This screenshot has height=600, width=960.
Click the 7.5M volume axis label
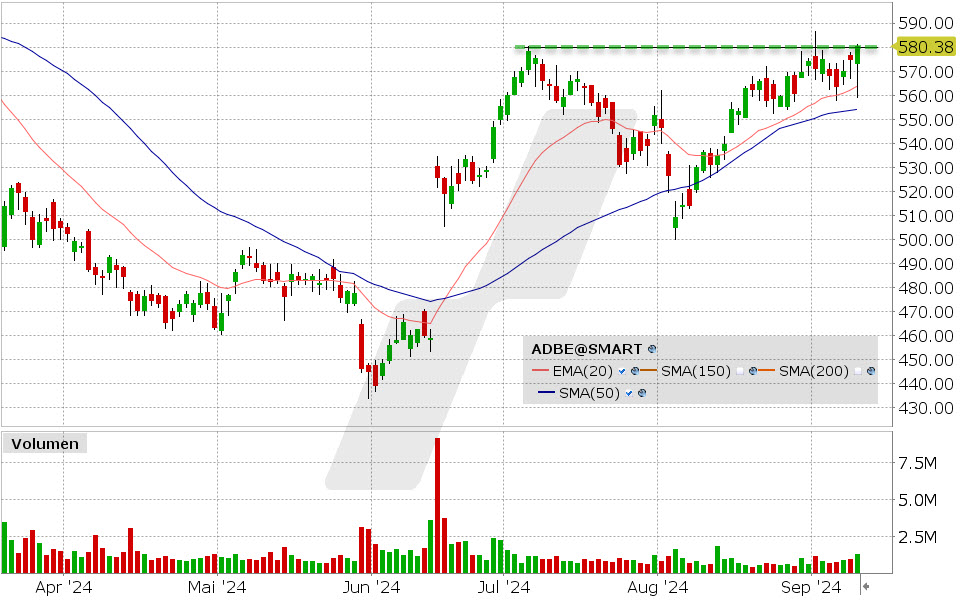918,463
